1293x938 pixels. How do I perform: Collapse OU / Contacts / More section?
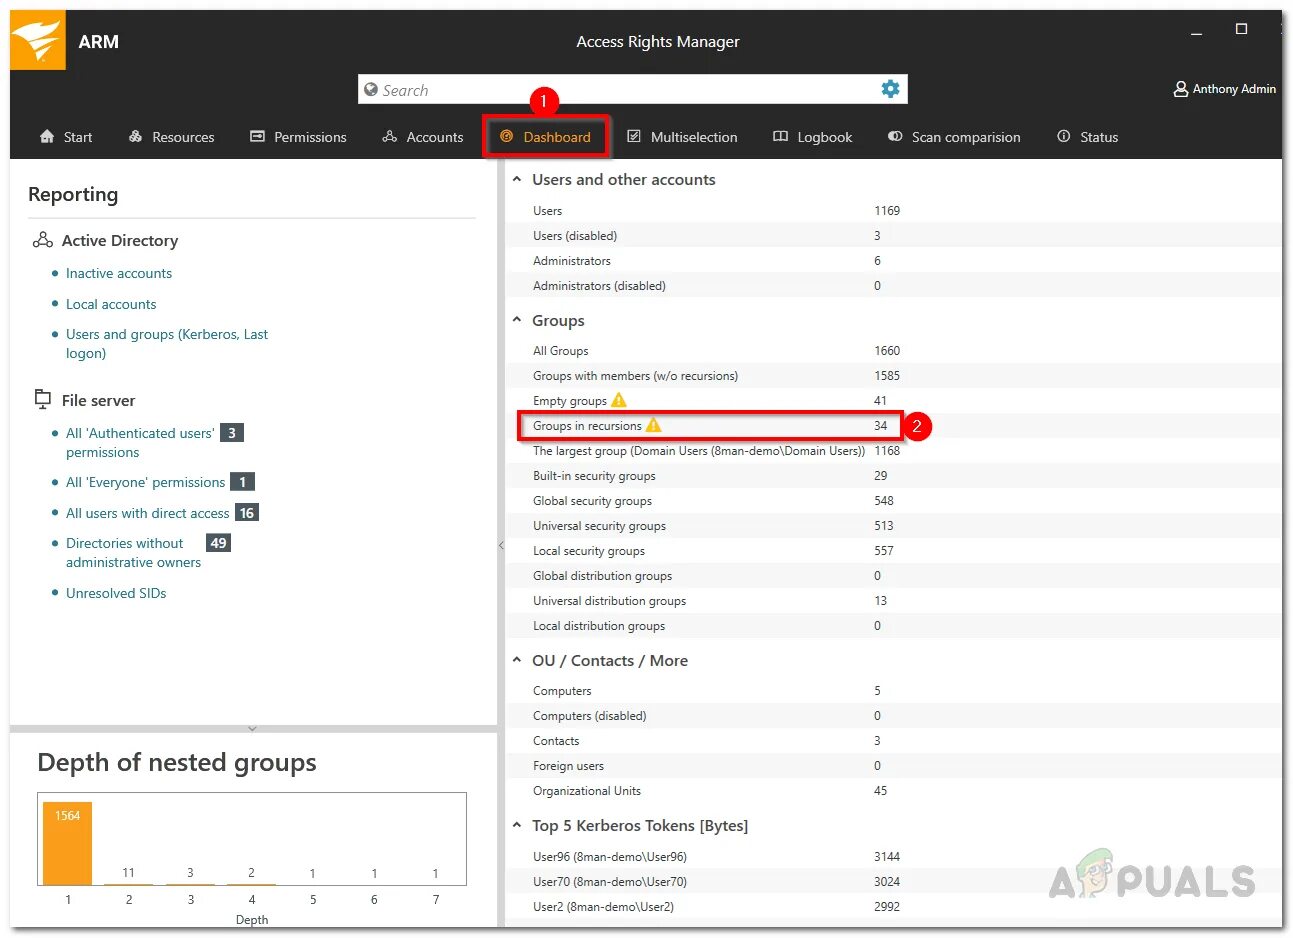click(517, 660)
